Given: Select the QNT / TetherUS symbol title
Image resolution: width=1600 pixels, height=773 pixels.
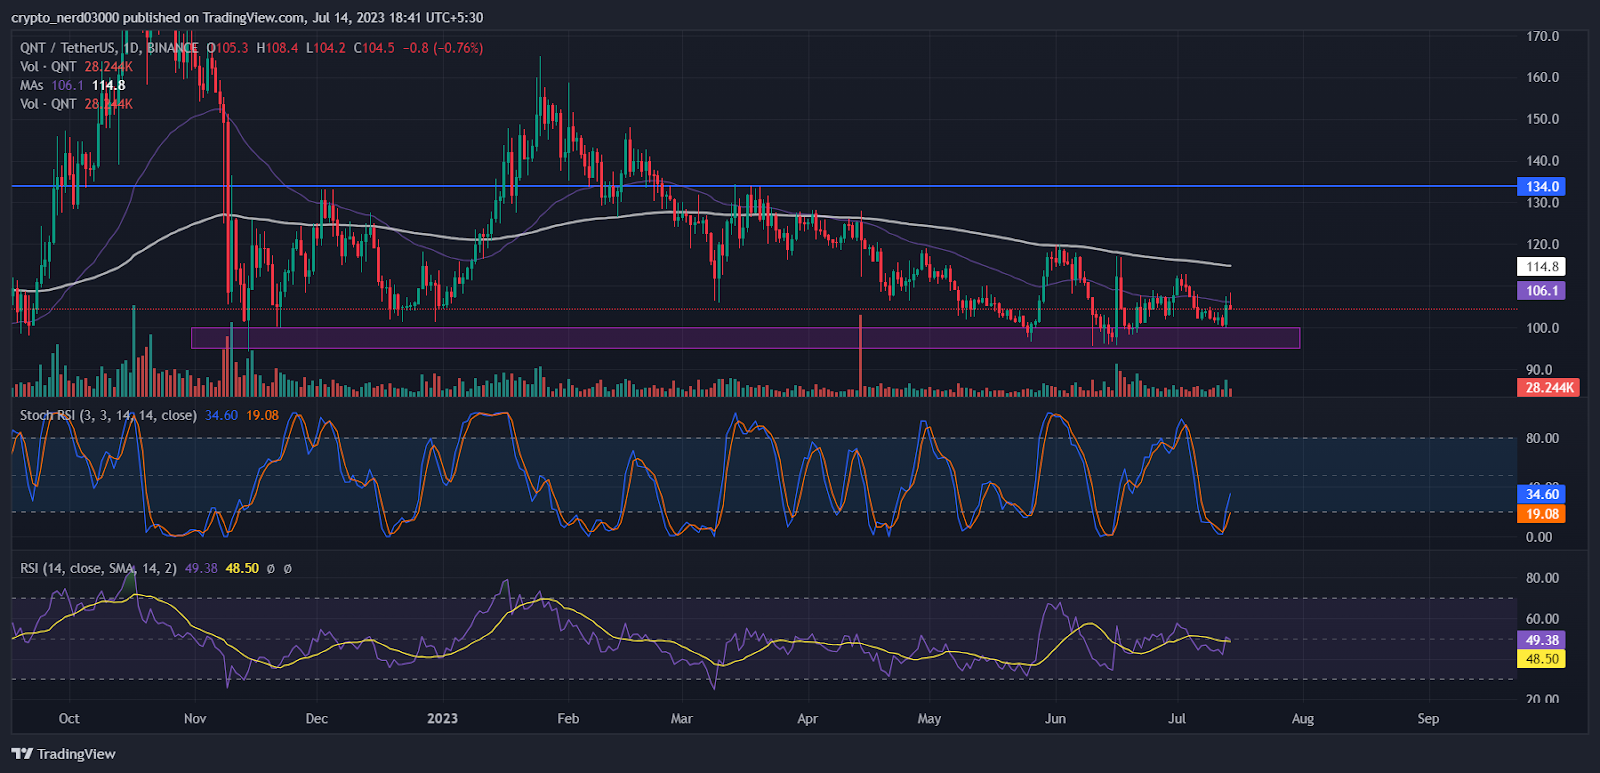Looking at the screenshot, I should (109, 48).
